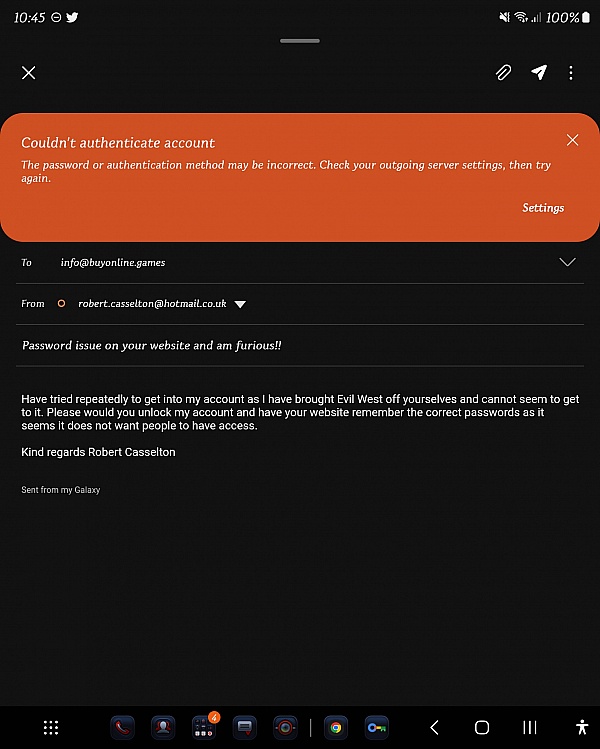The height and width of the screenshot is (749, 600).
Task: Edit the To field info@buyonline.games
Action: click(x=113, y=262)
